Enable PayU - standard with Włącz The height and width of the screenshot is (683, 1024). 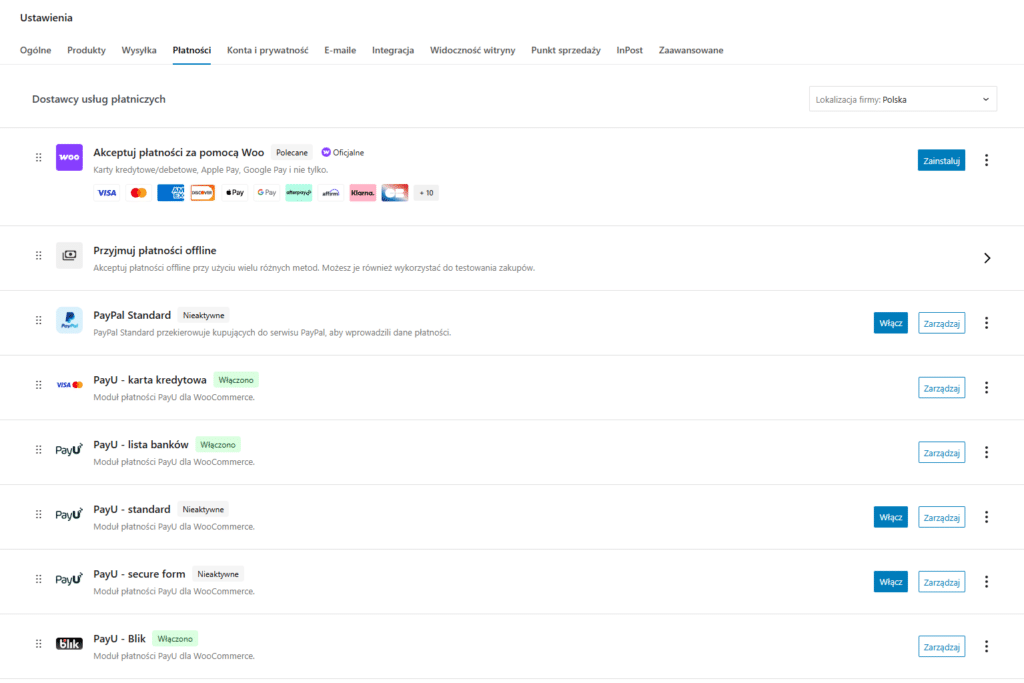click(890, 517)
